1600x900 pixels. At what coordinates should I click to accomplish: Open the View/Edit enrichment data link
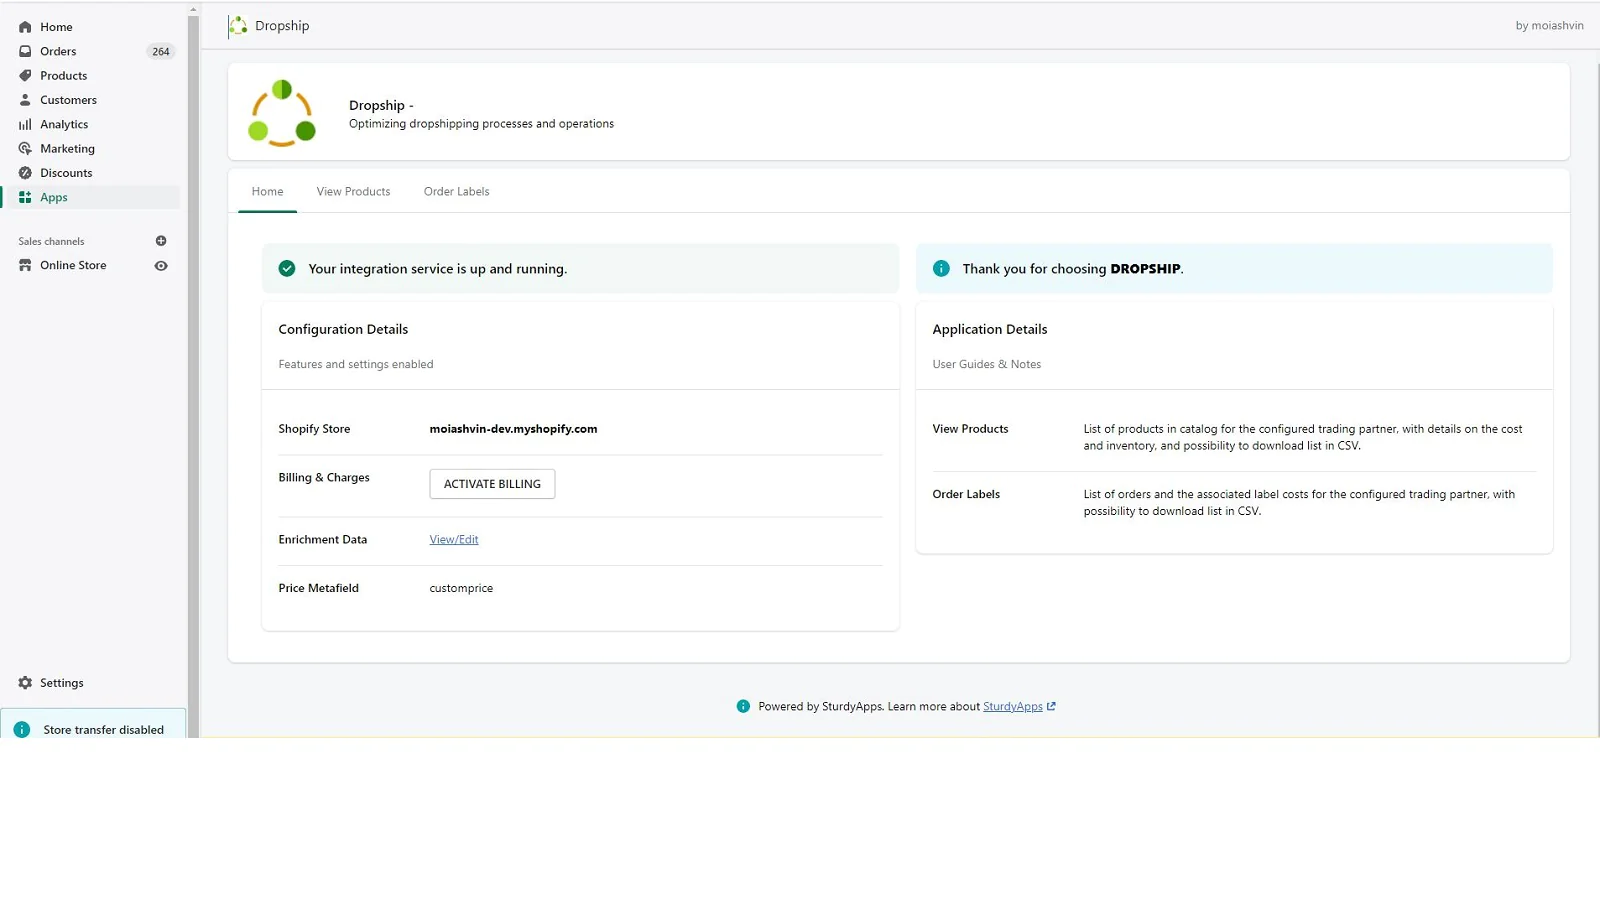tap(454, 540)
